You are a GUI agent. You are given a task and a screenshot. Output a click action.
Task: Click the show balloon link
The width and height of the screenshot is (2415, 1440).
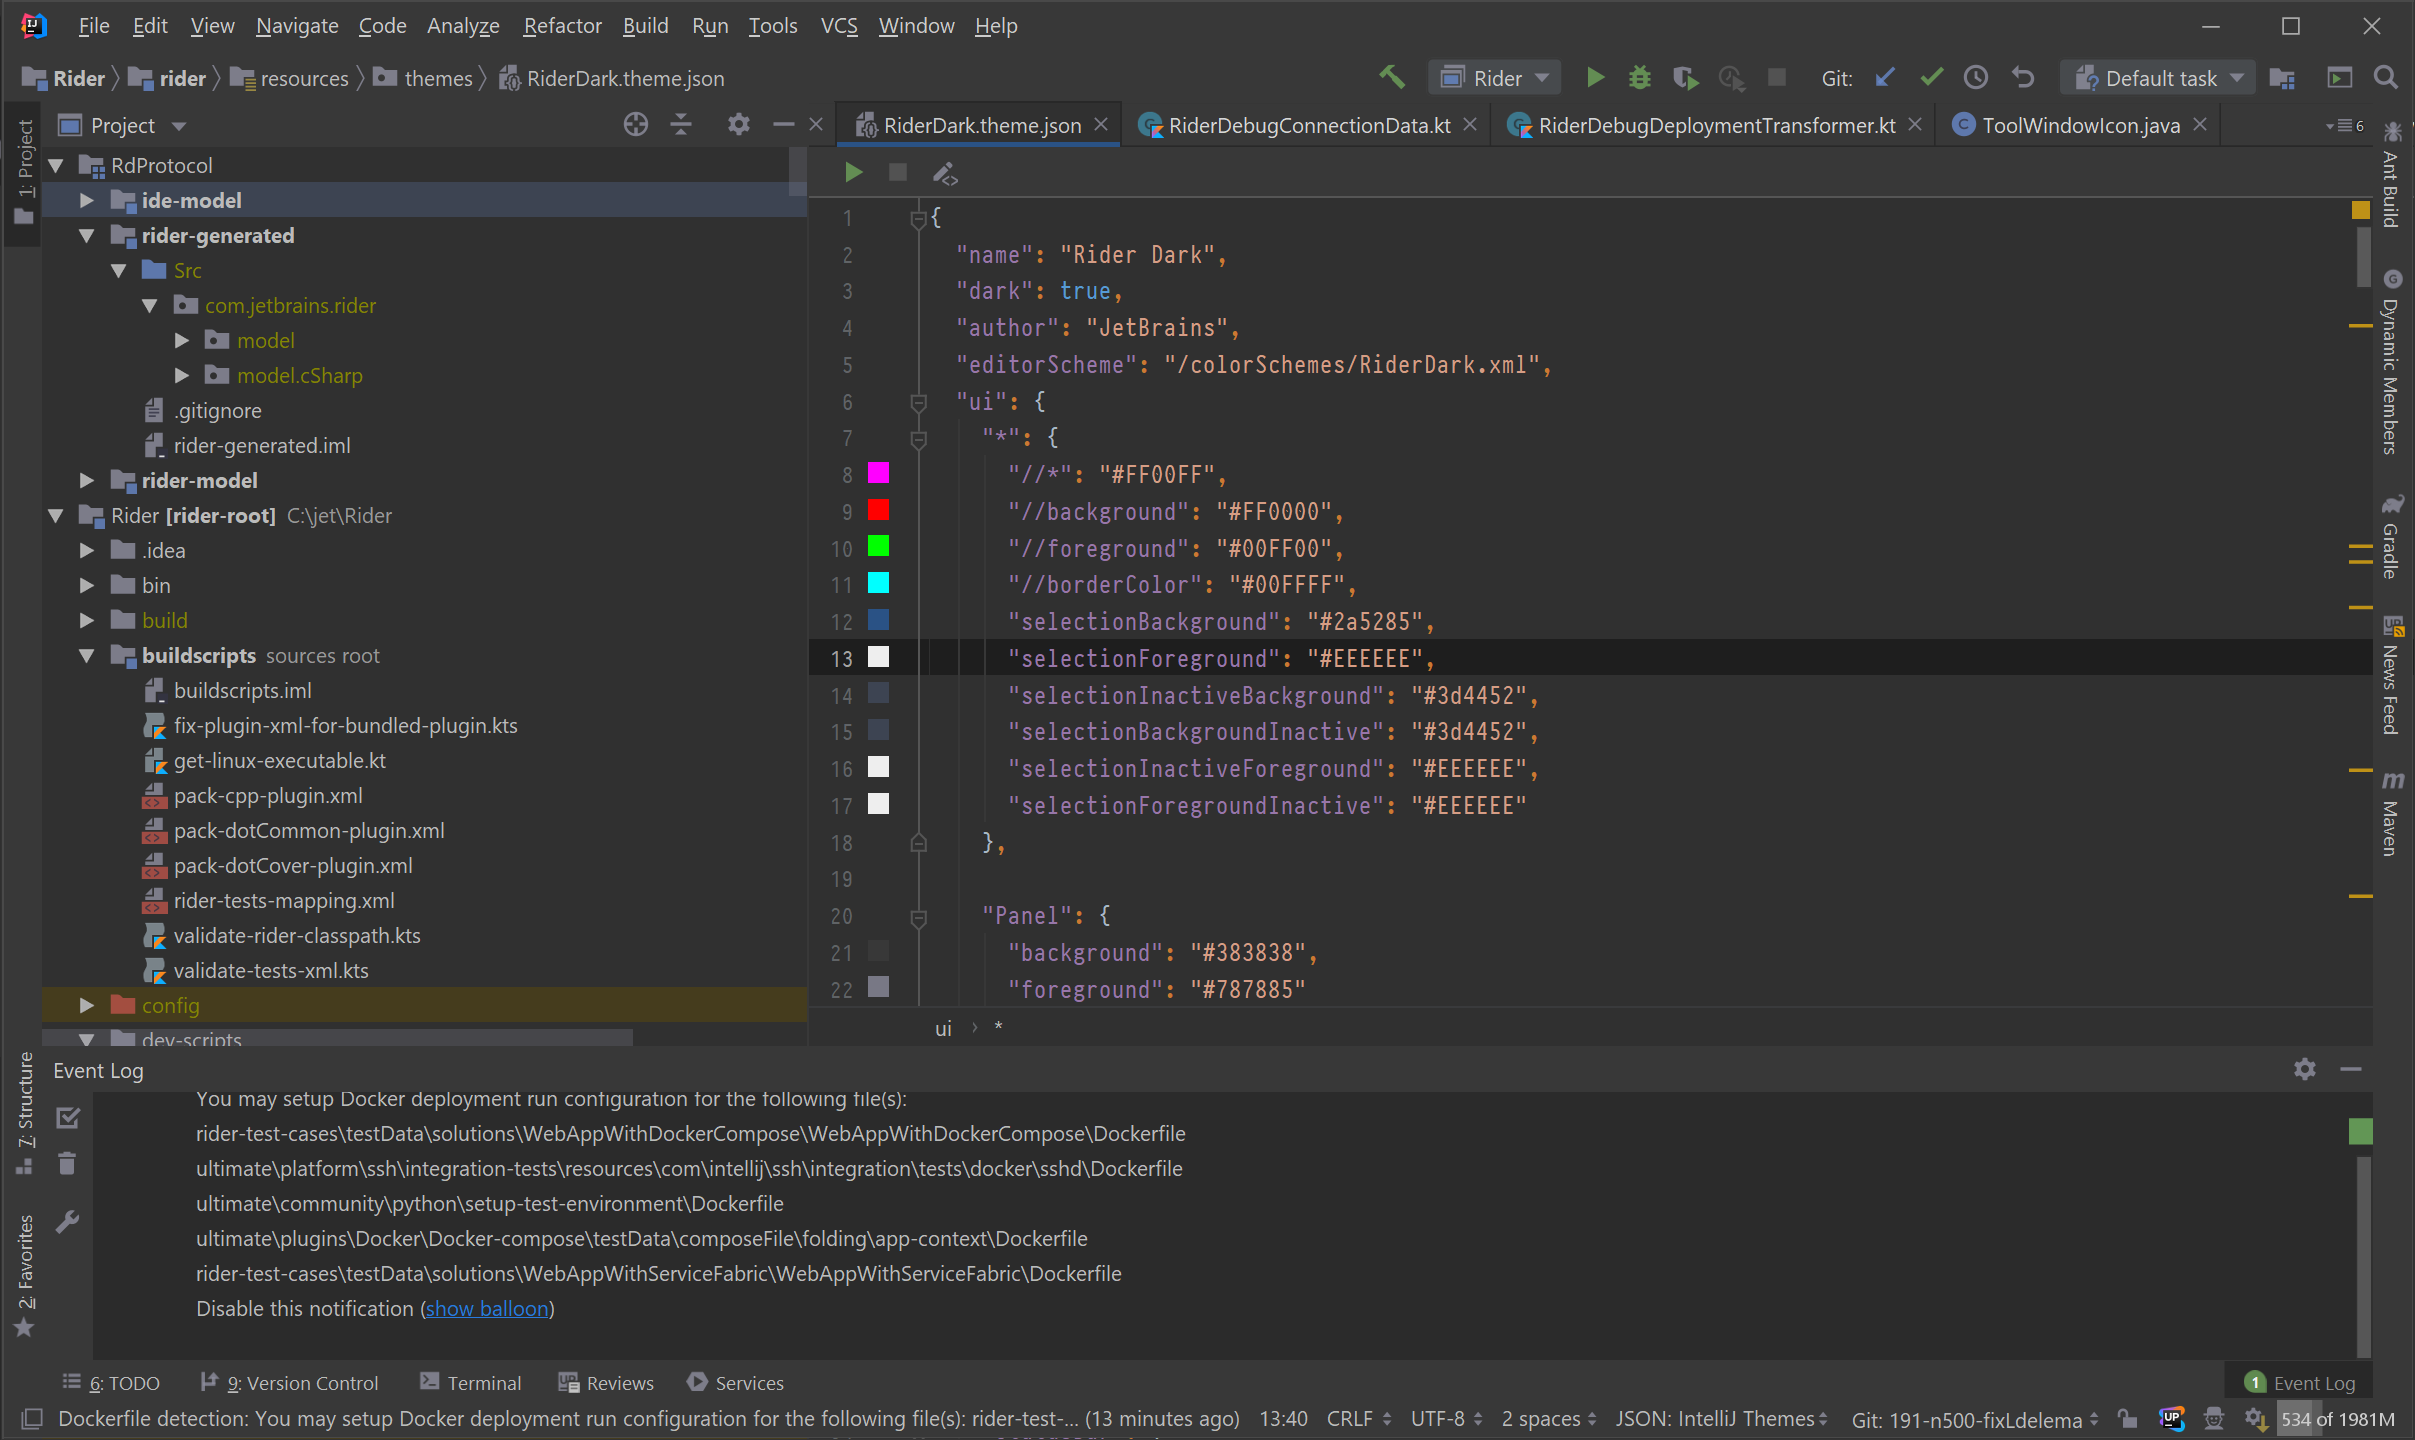point(487,1308)
